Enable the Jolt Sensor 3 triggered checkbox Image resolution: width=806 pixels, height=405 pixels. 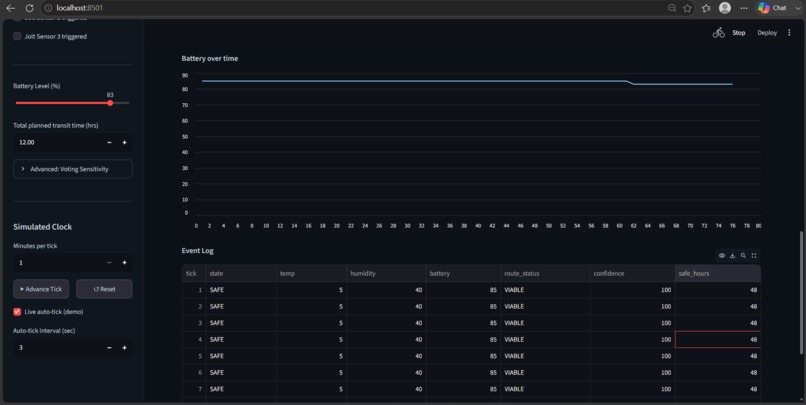(17, 36)
